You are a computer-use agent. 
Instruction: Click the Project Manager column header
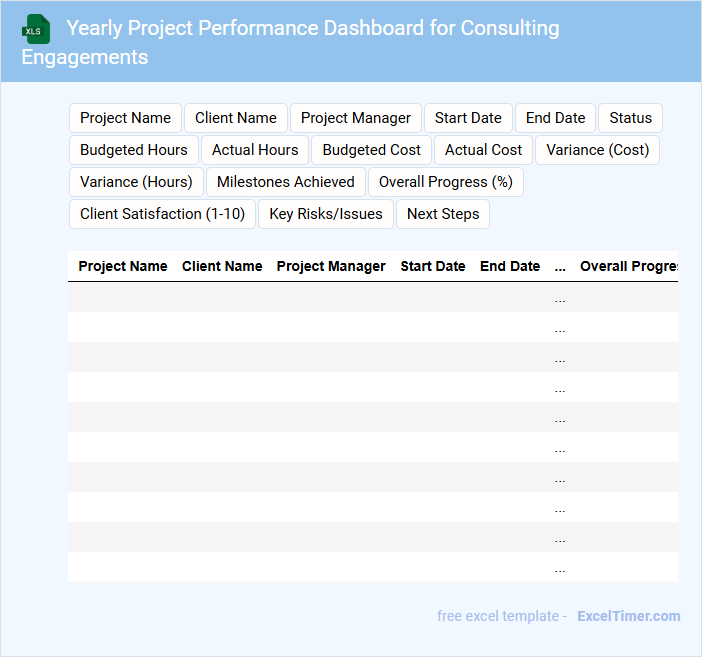pyautogui.click(x=331, y=266)
